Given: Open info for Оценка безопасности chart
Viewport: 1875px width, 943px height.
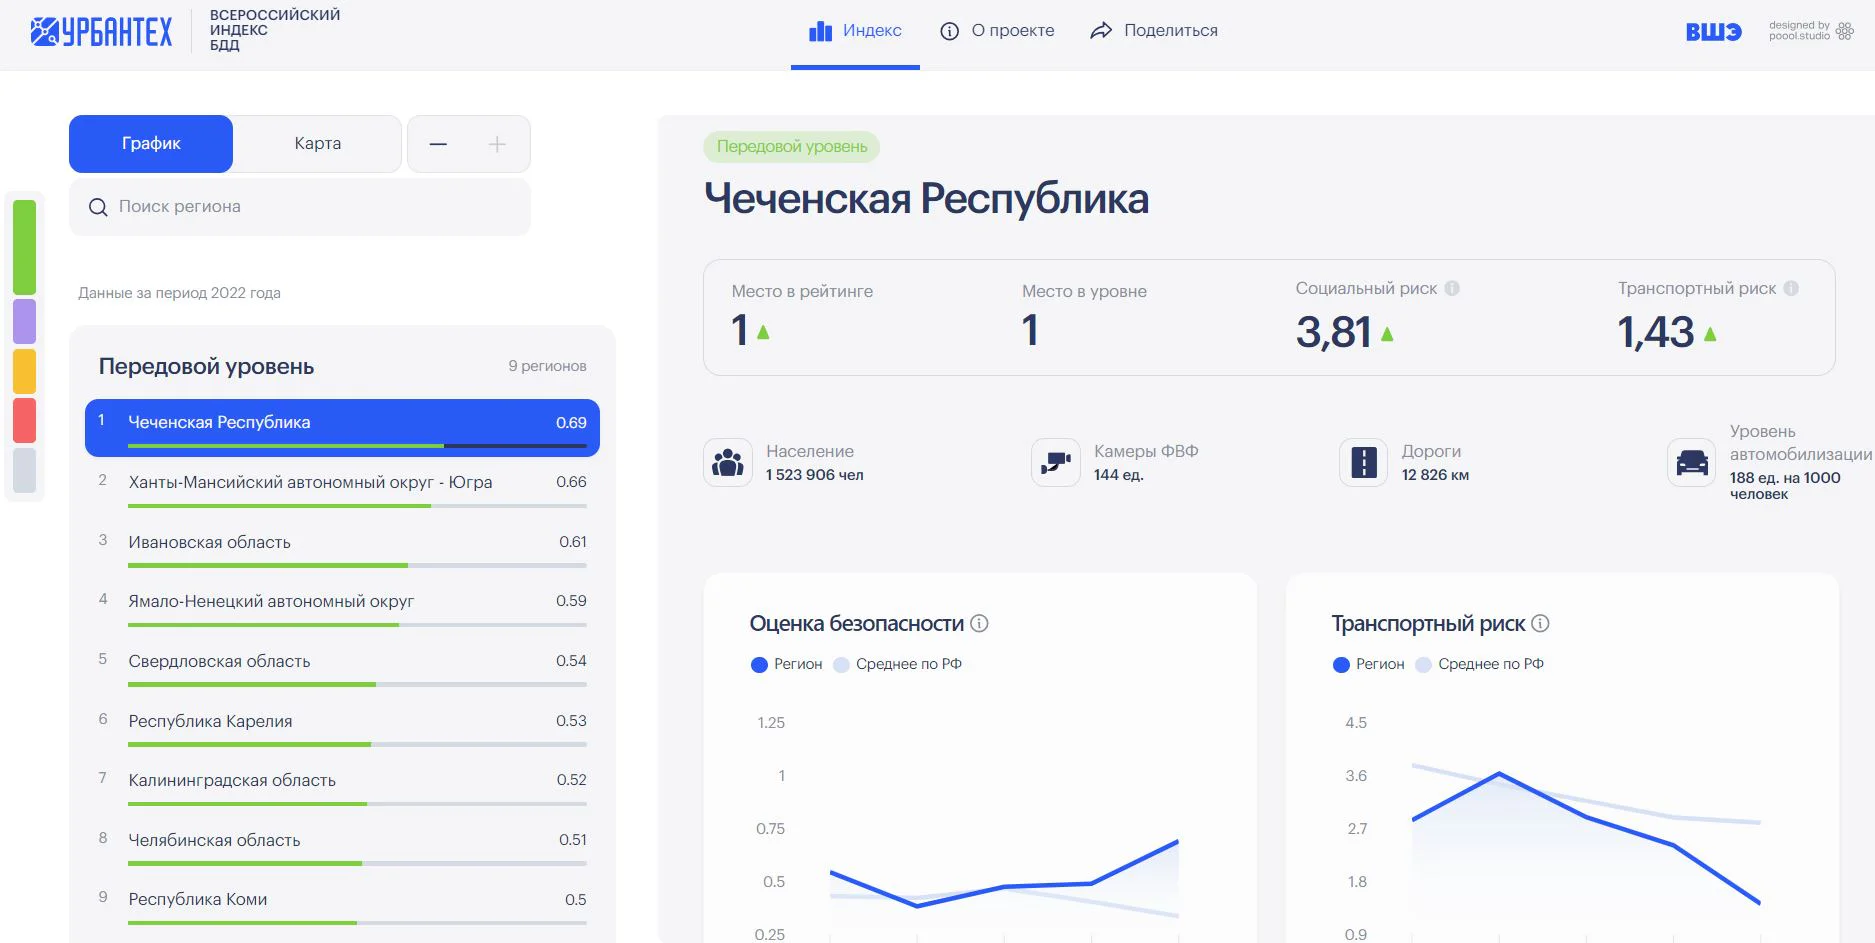Looking at the screenshot, I should (980, 623).
